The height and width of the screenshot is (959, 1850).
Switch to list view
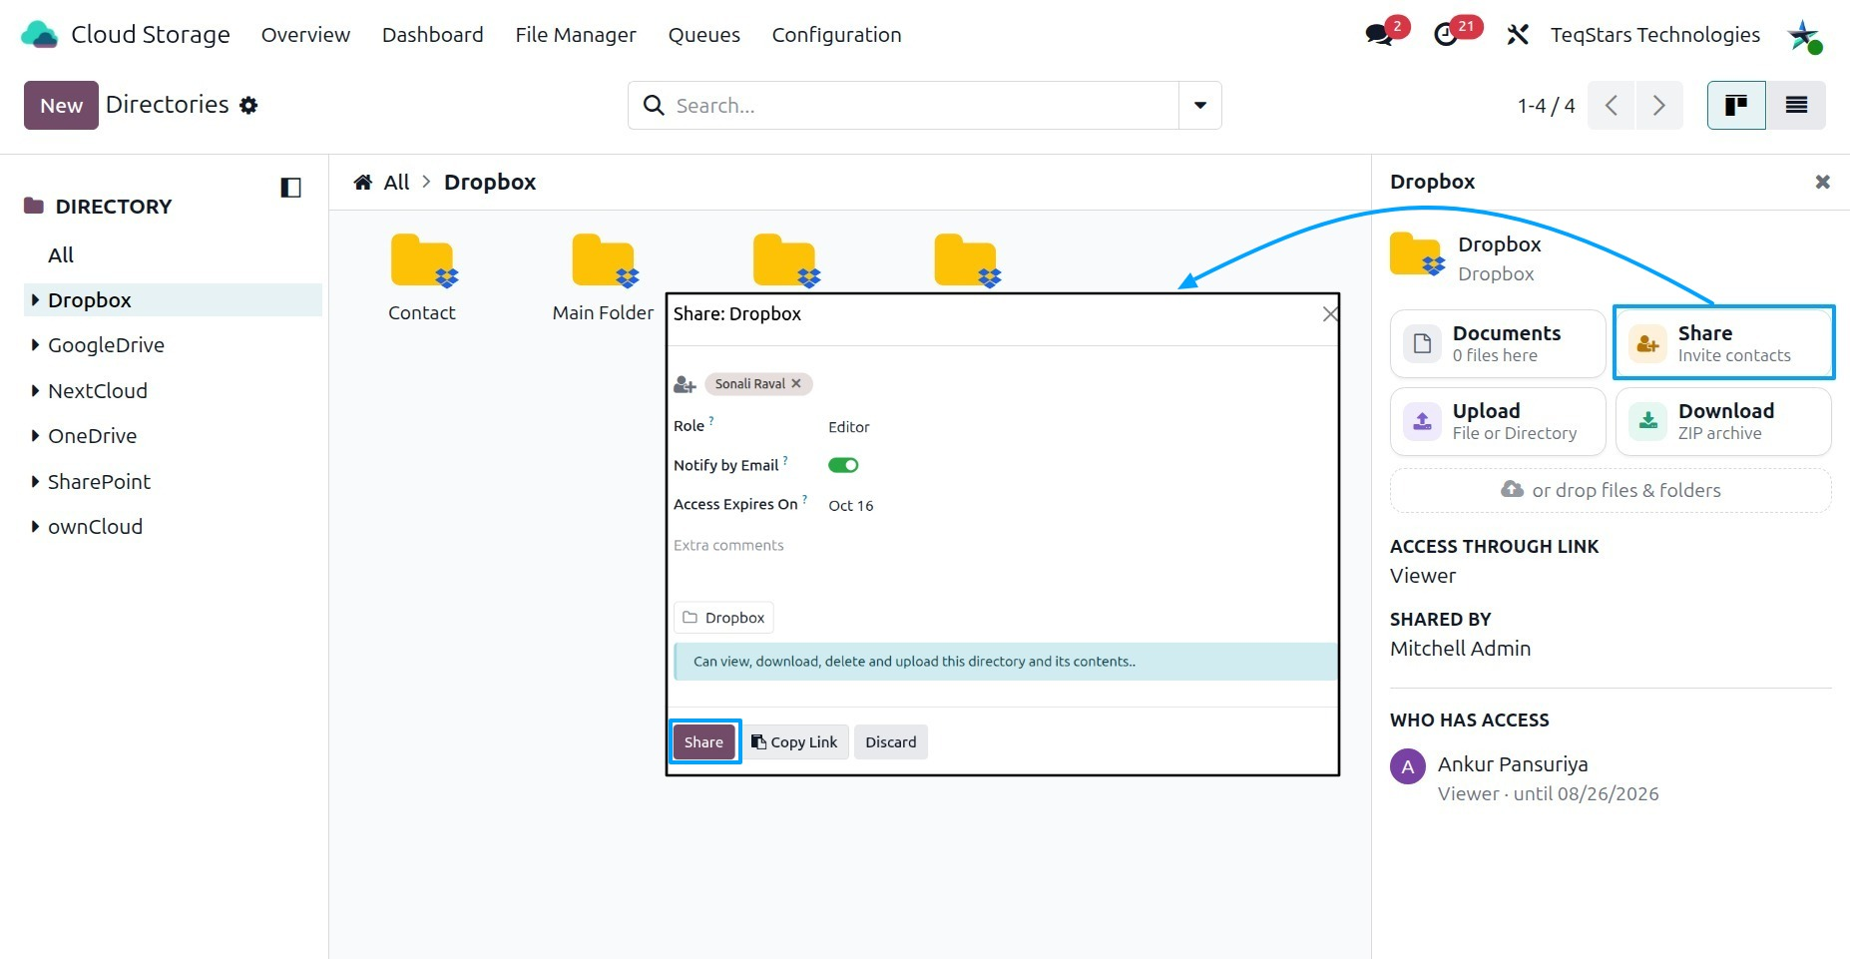(x=1796, y=105)
